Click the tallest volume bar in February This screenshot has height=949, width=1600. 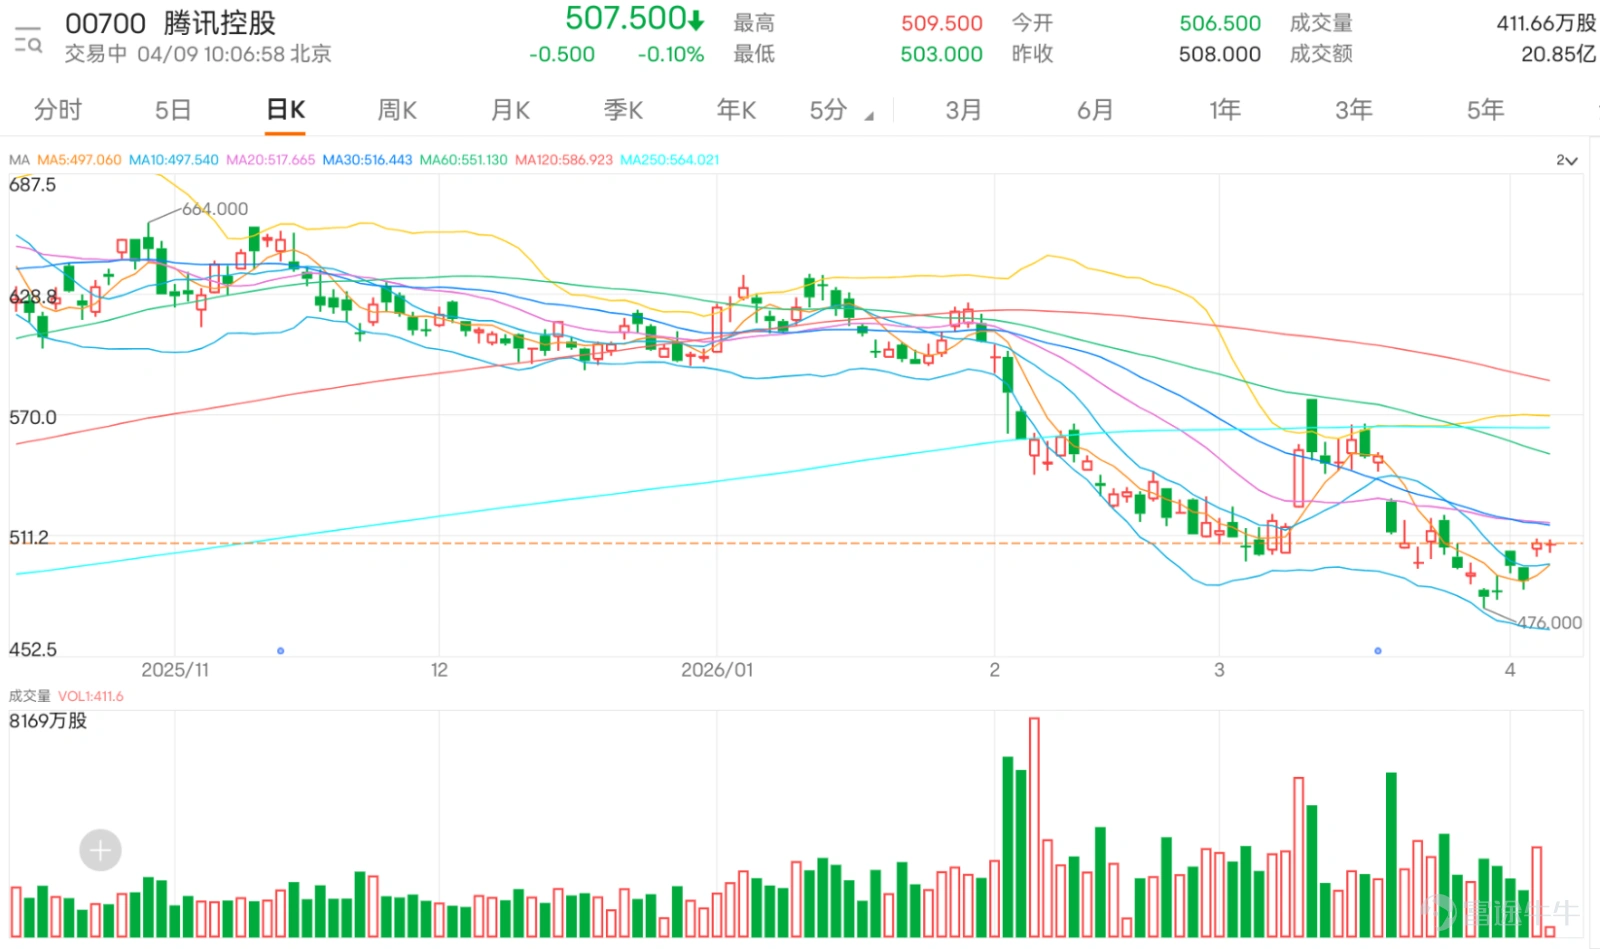point(1034,826)
